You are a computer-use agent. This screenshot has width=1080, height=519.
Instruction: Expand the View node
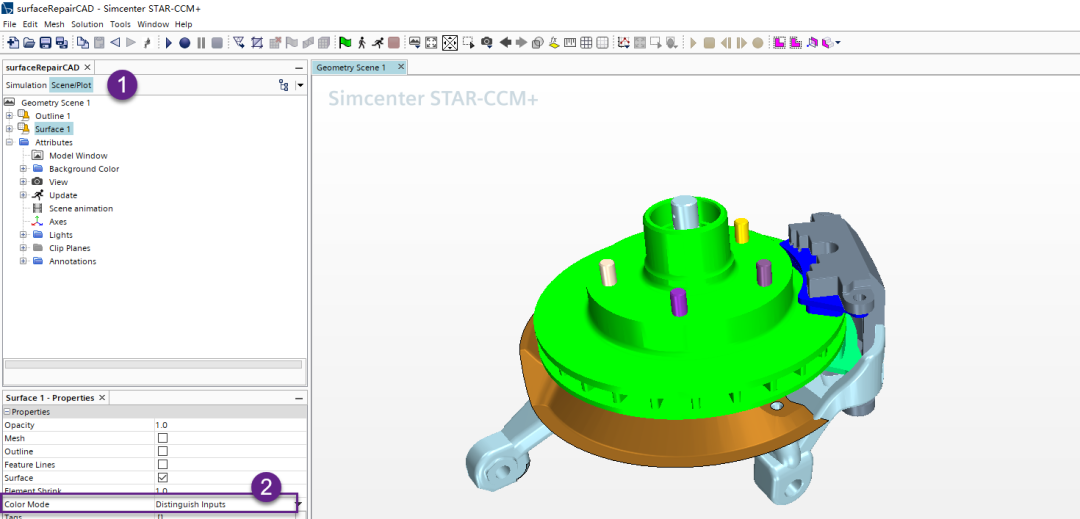click(x=23, y=182)
